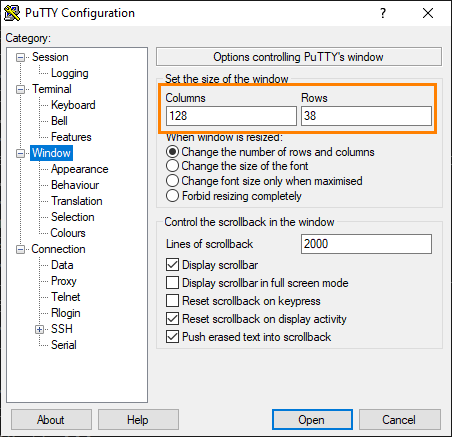
Task: Click the Lines of scrollback field
Action: pos(366,244)
